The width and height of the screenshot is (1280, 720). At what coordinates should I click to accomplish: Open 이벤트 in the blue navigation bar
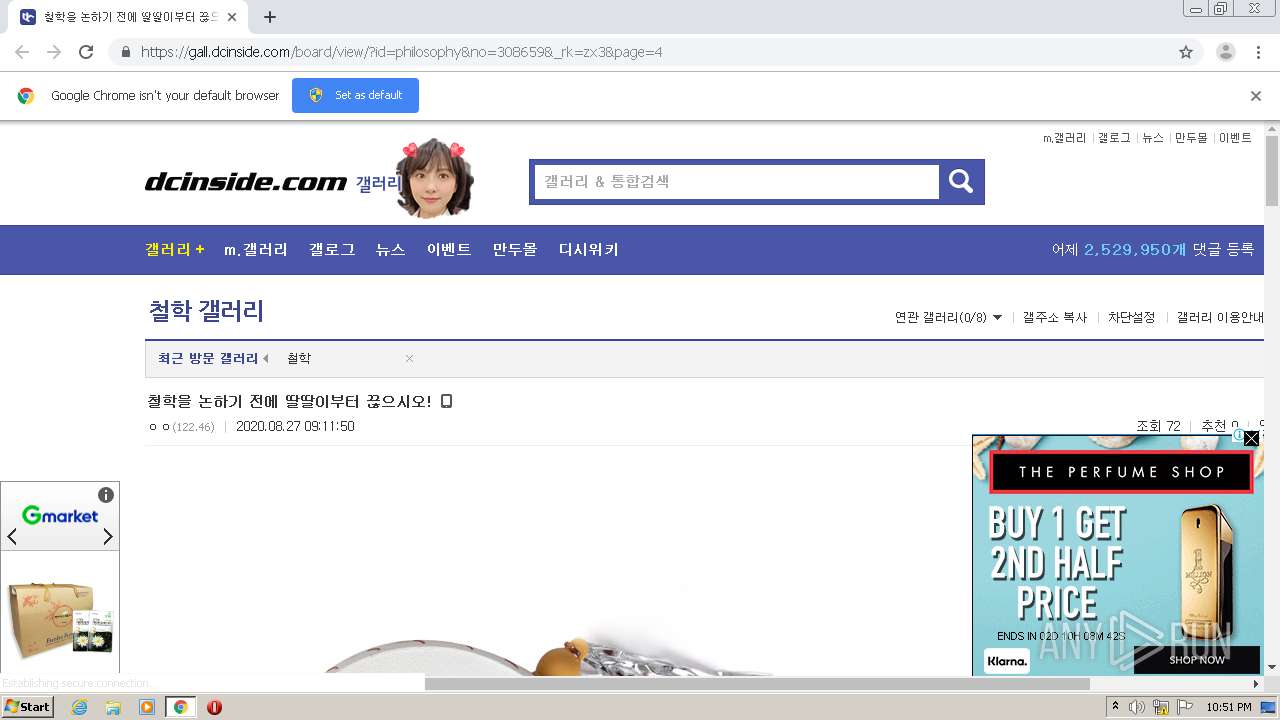tap(449, 249)
